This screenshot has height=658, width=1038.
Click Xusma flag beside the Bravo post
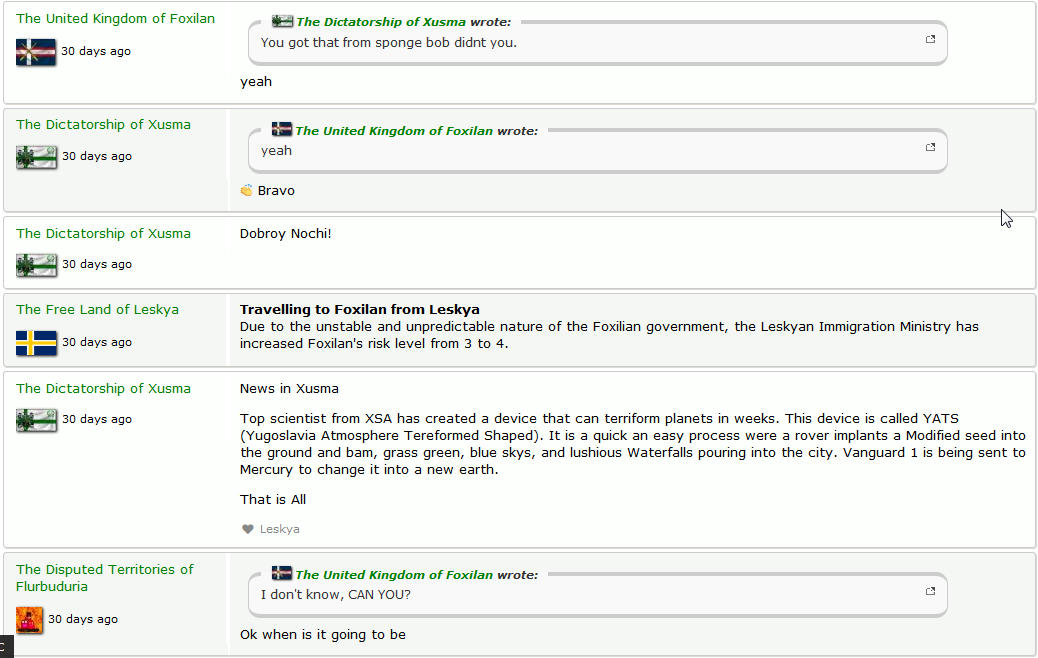[x=36, y=157]
